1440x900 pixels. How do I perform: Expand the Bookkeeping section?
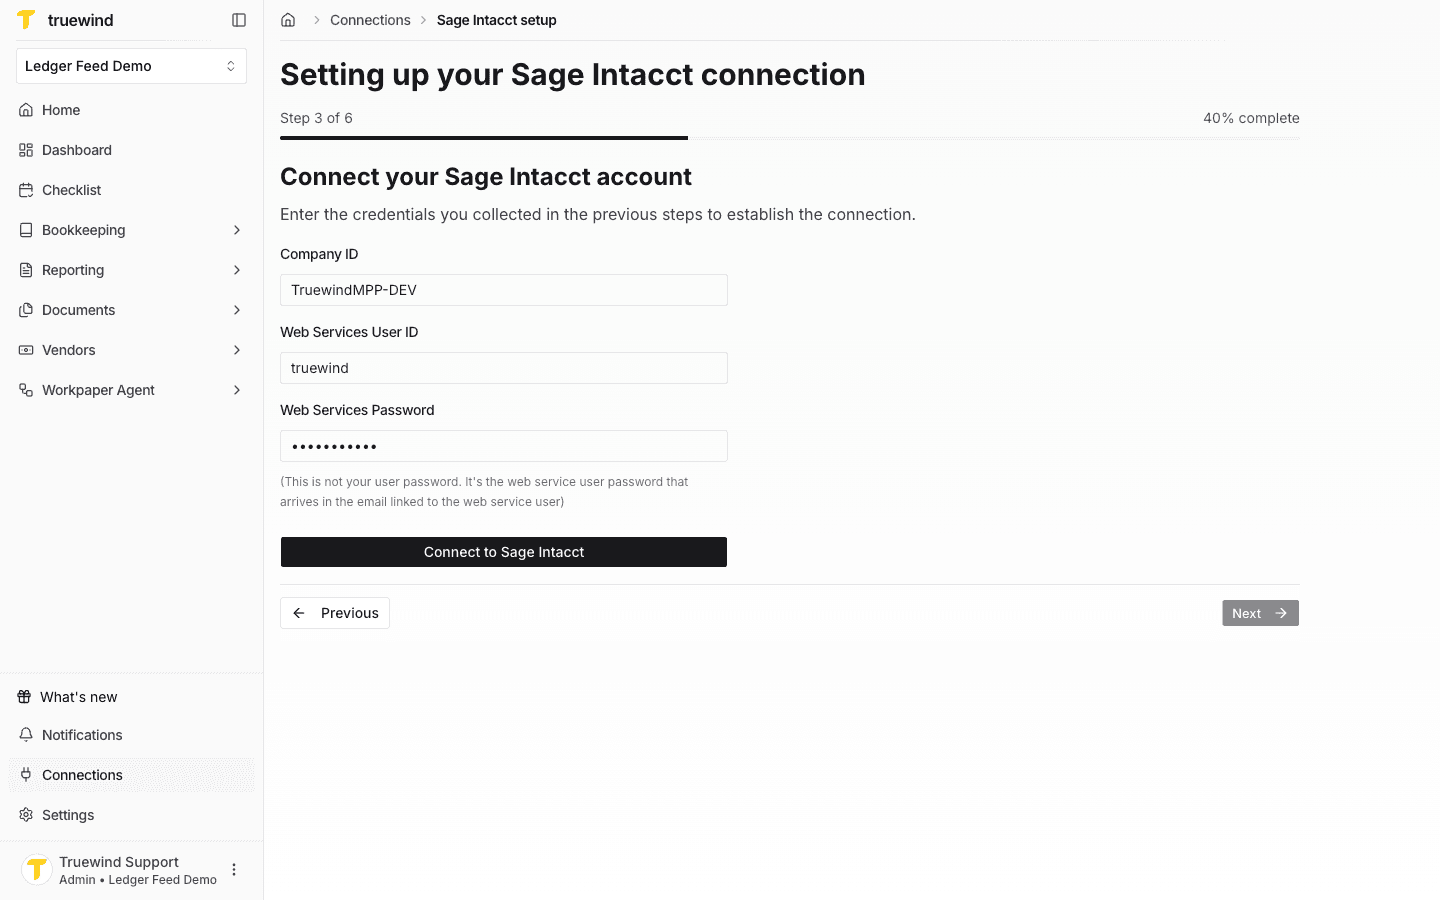[237, 230]
